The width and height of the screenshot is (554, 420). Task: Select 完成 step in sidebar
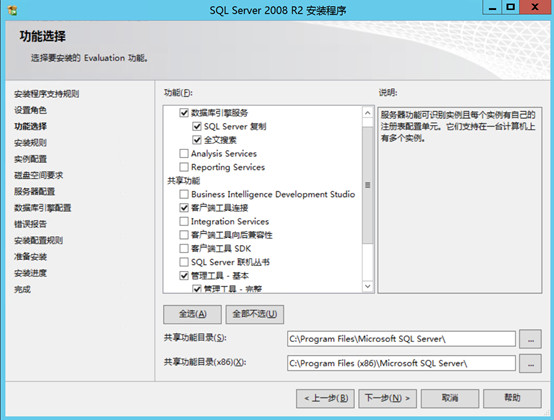pyautogui.click(x=22, y=289)
